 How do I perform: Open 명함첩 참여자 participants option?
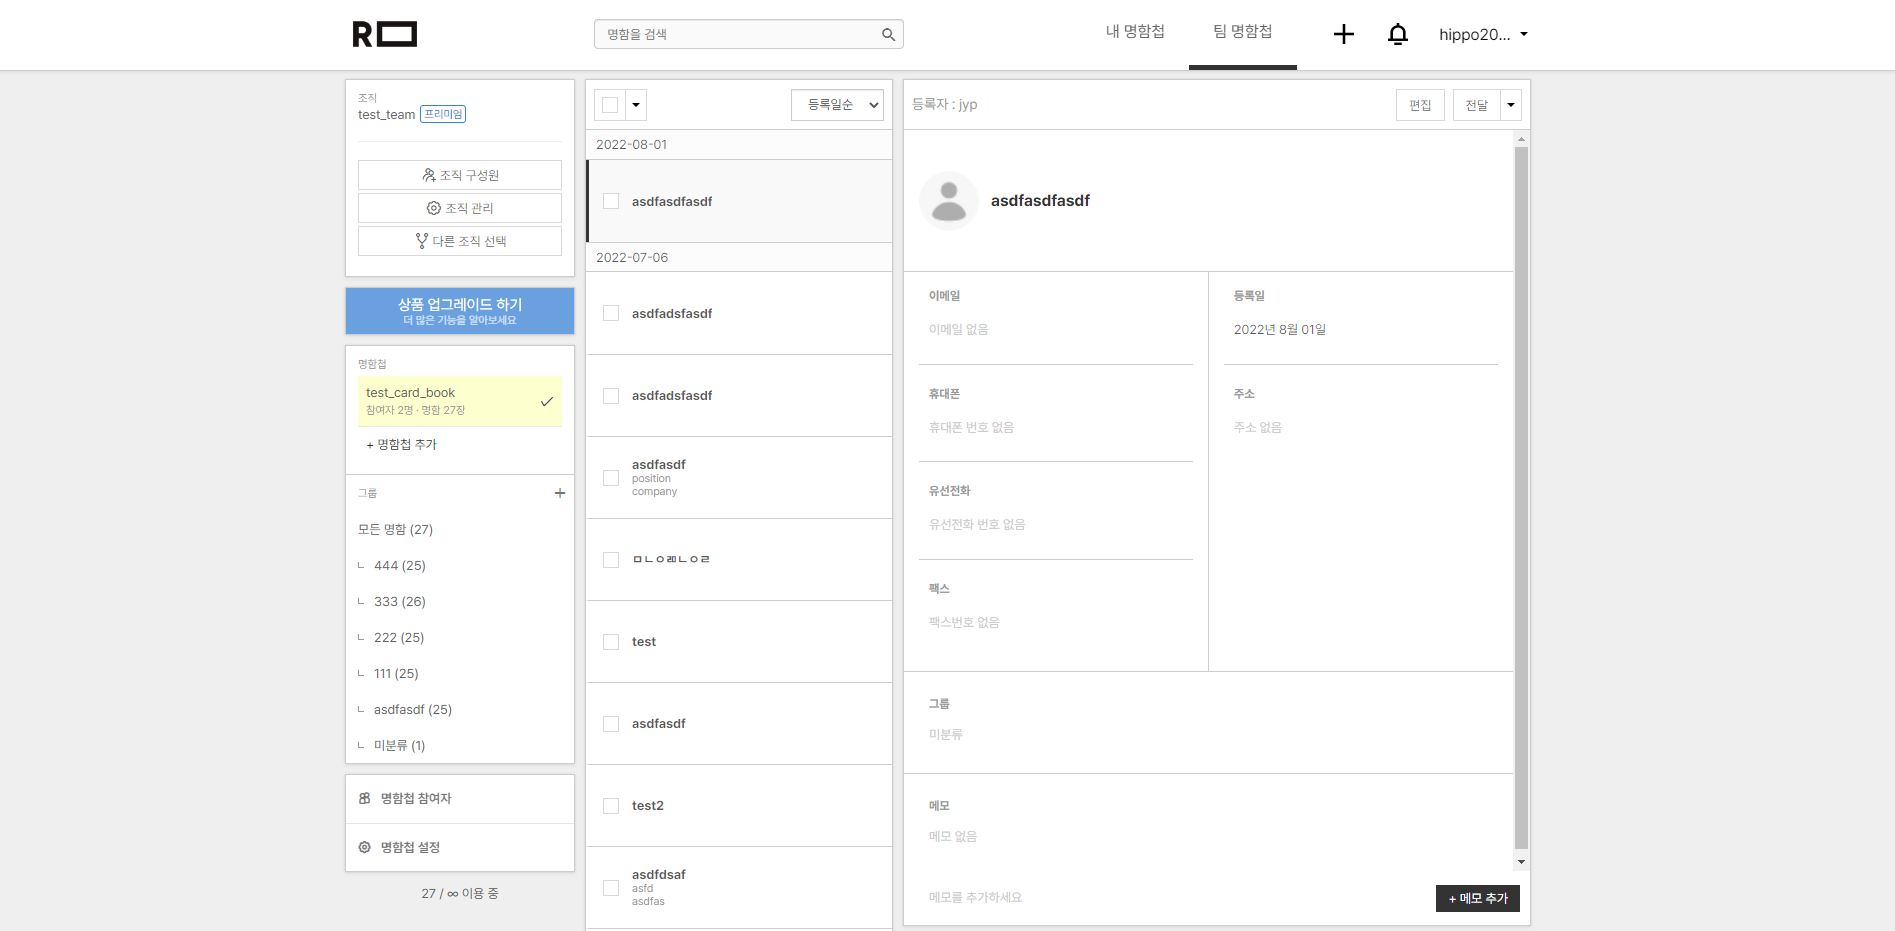coord(460,798)
